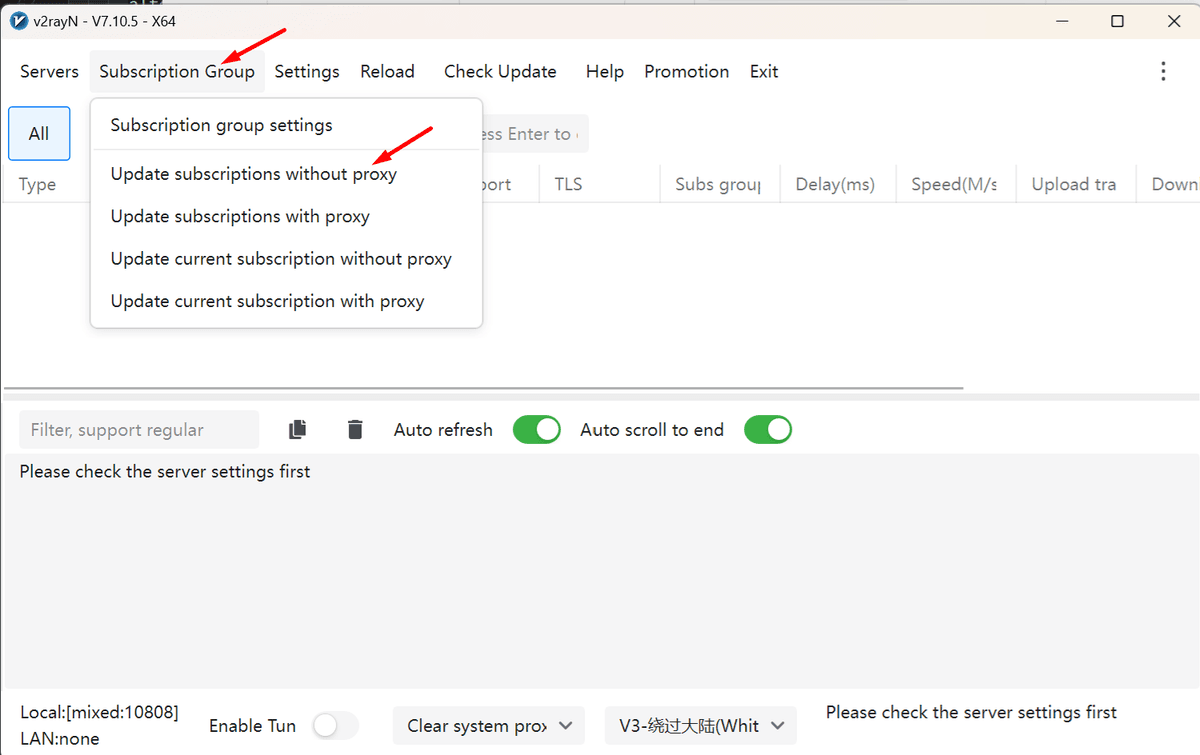This screenshot has width=1200, height=755.
Task: Click the log line about server settings
Action: 165,471
